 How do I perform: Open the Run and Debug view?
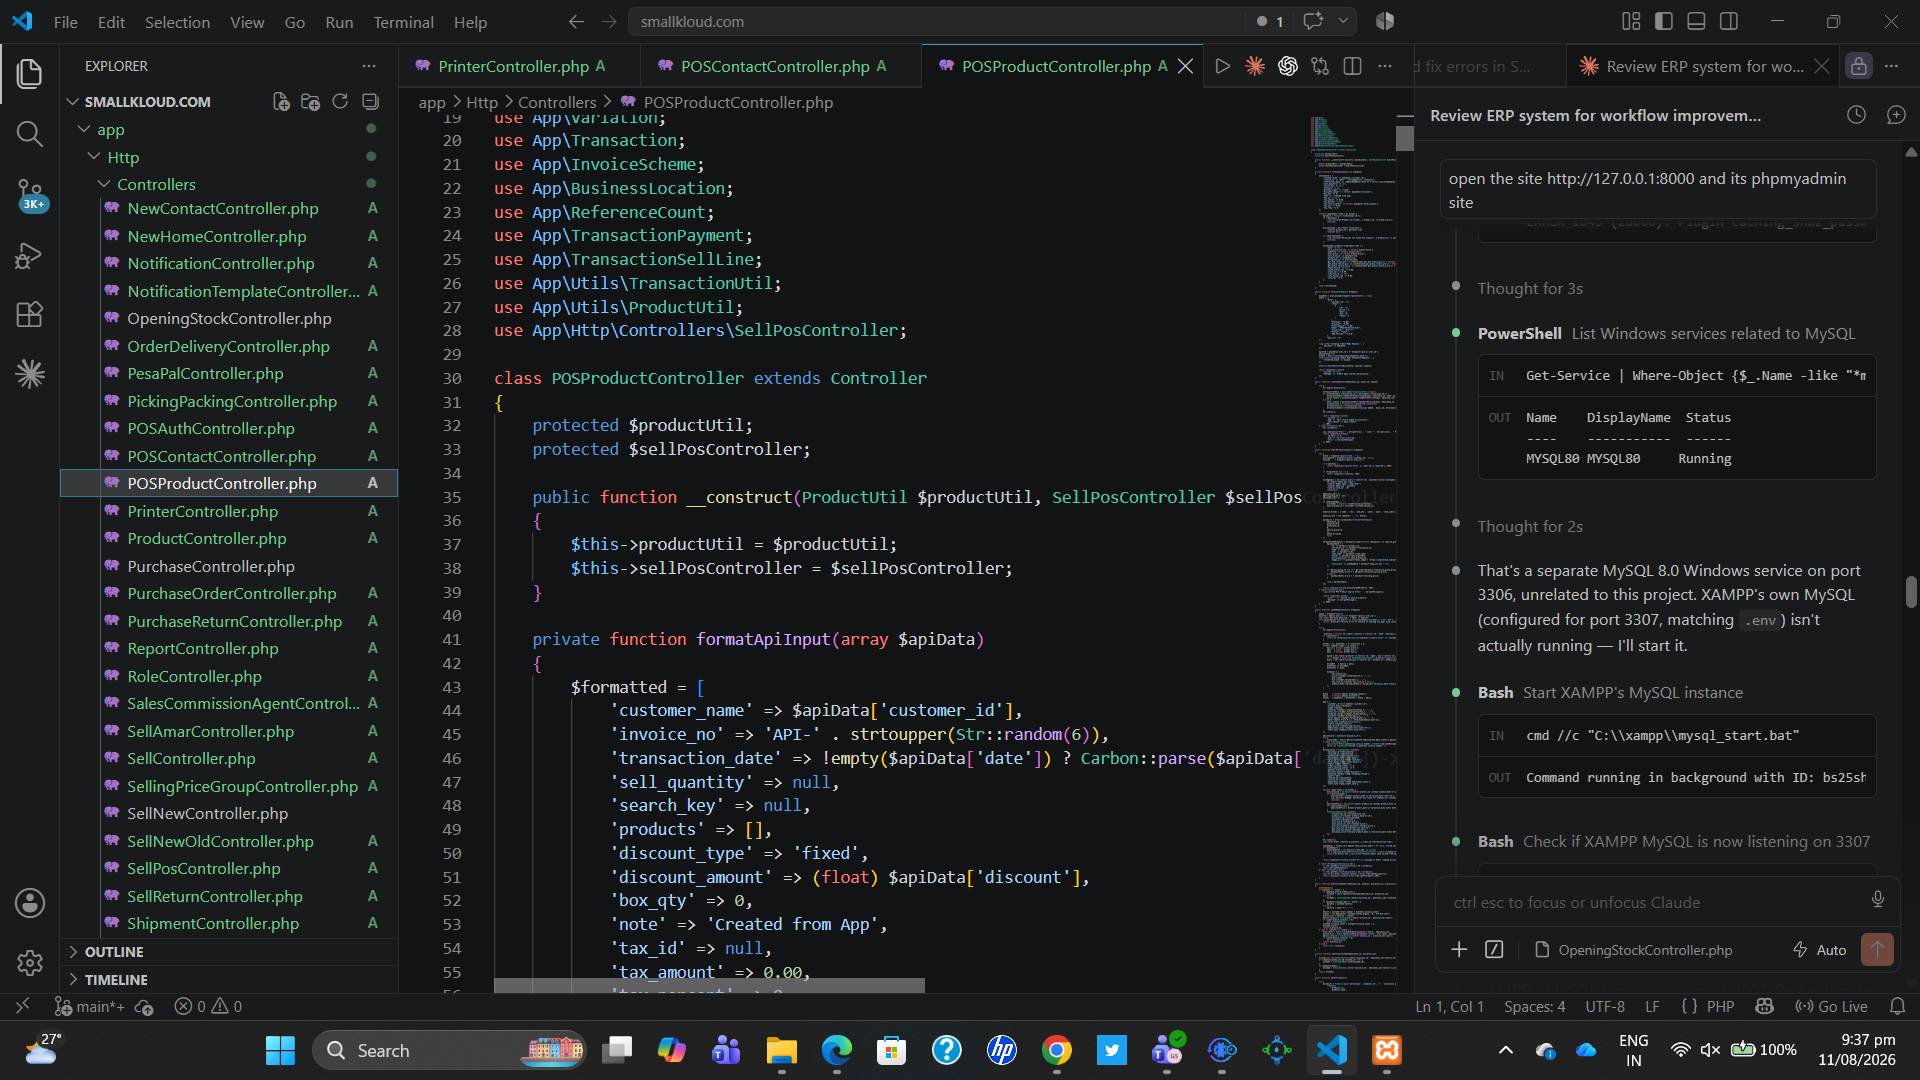[x=30, y=256]
